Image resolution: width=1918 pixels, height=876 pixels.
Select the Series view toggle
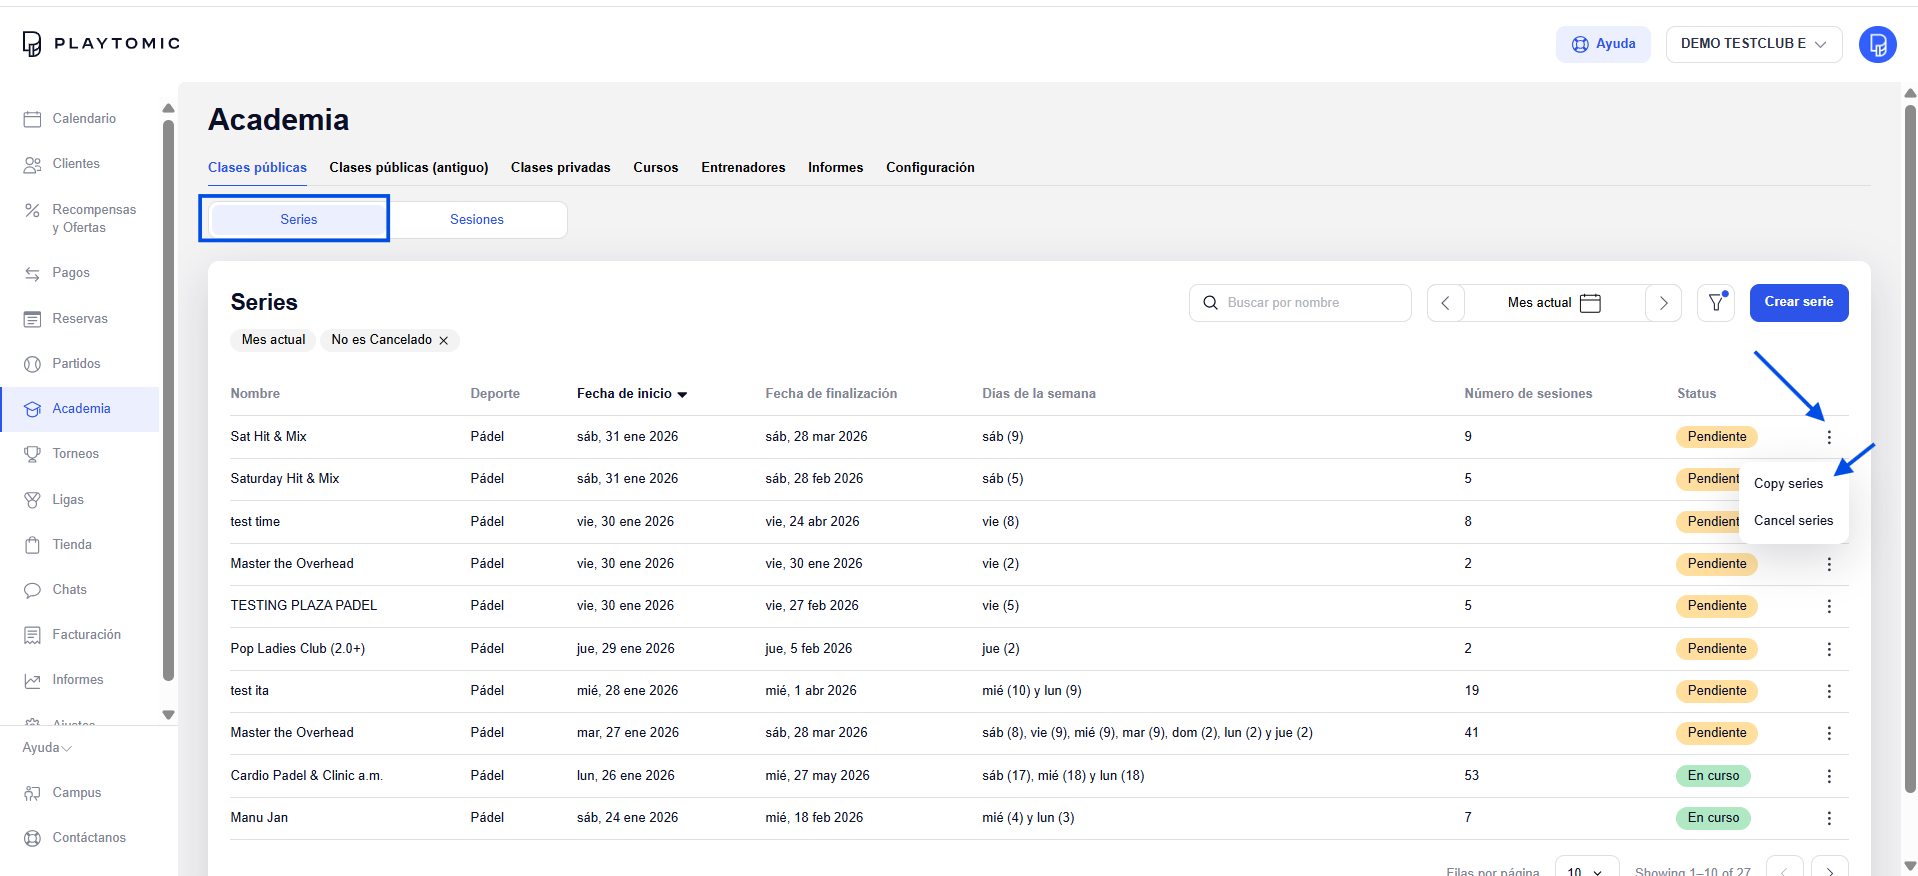tap(298, 220)
